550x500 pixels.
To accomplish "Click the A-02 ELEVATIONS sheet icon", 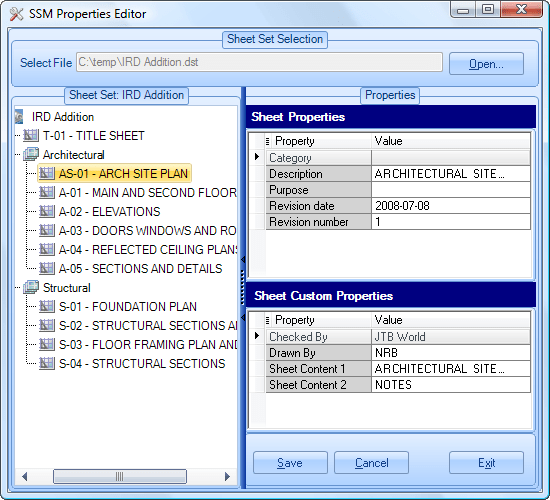I will [x=47, y=212].
